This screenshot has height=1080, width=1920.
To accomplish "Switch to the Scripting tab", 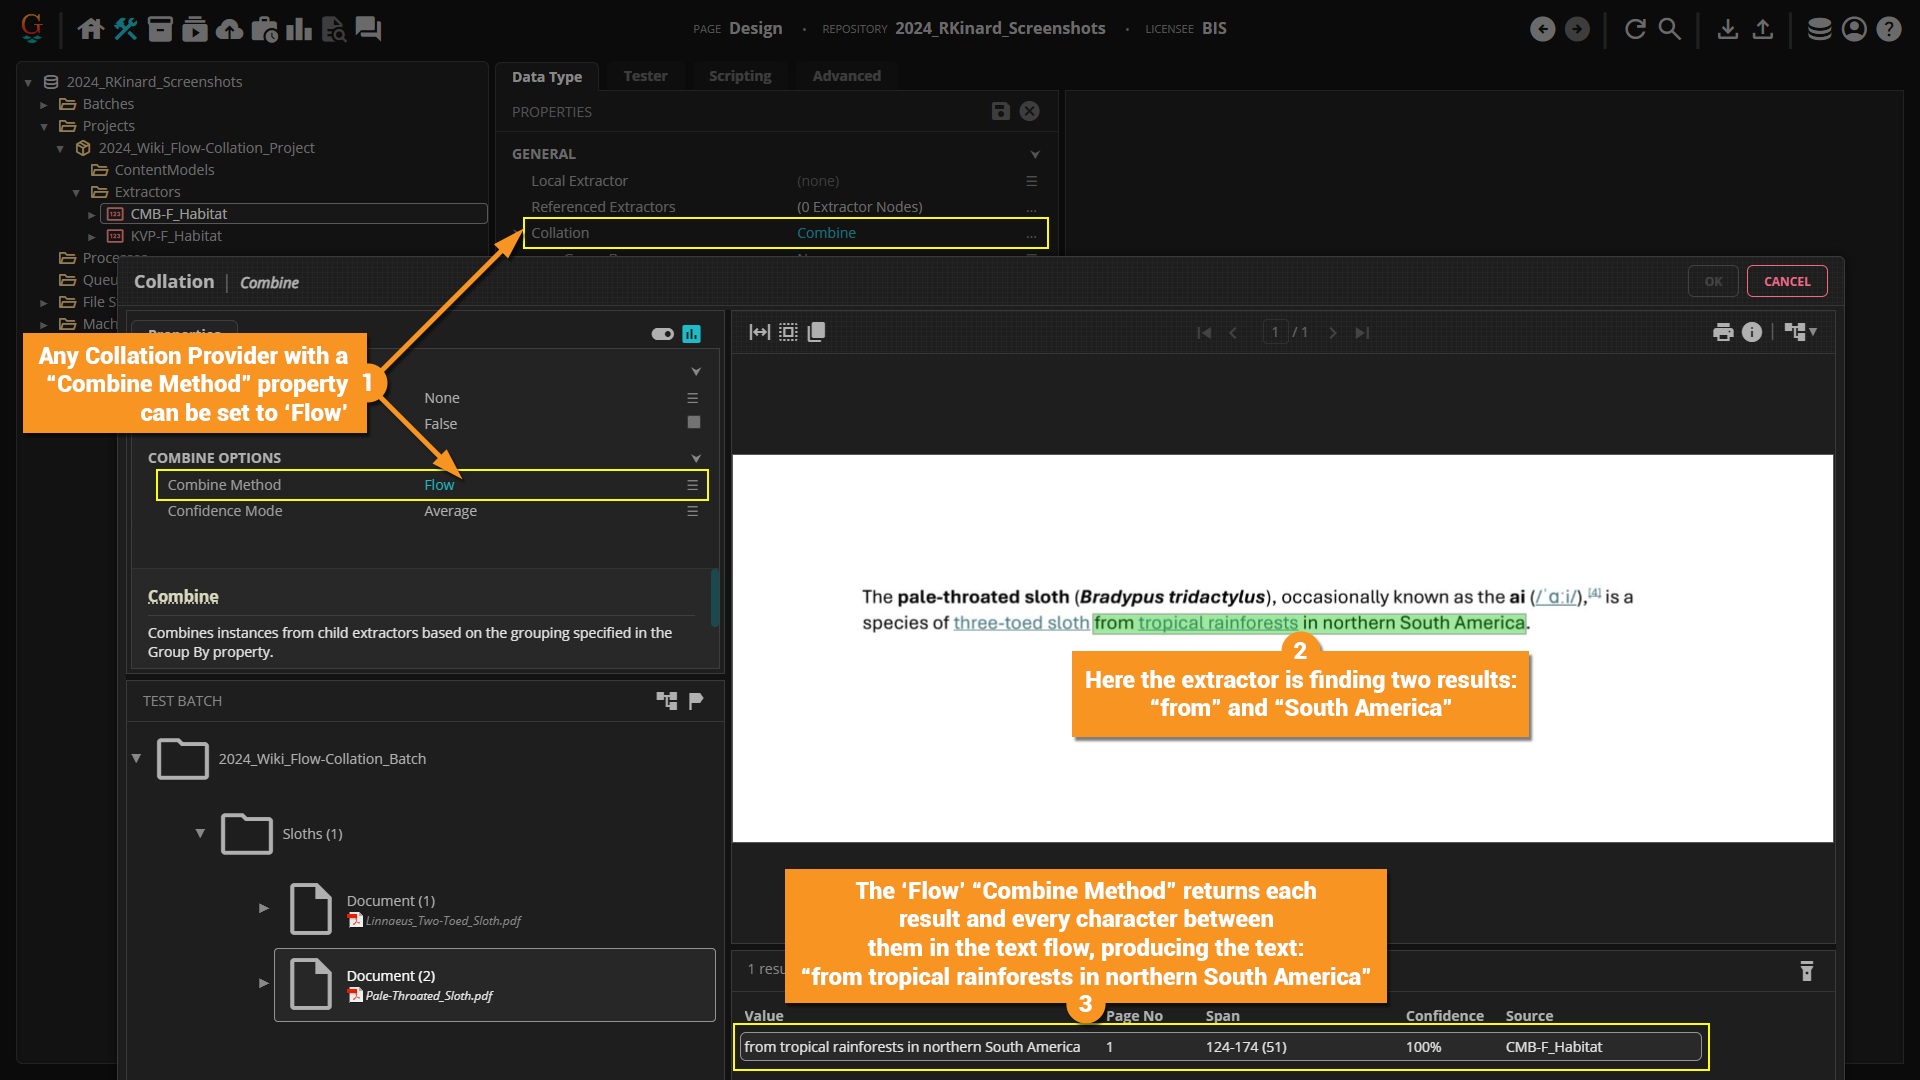I will pos(740,76).
